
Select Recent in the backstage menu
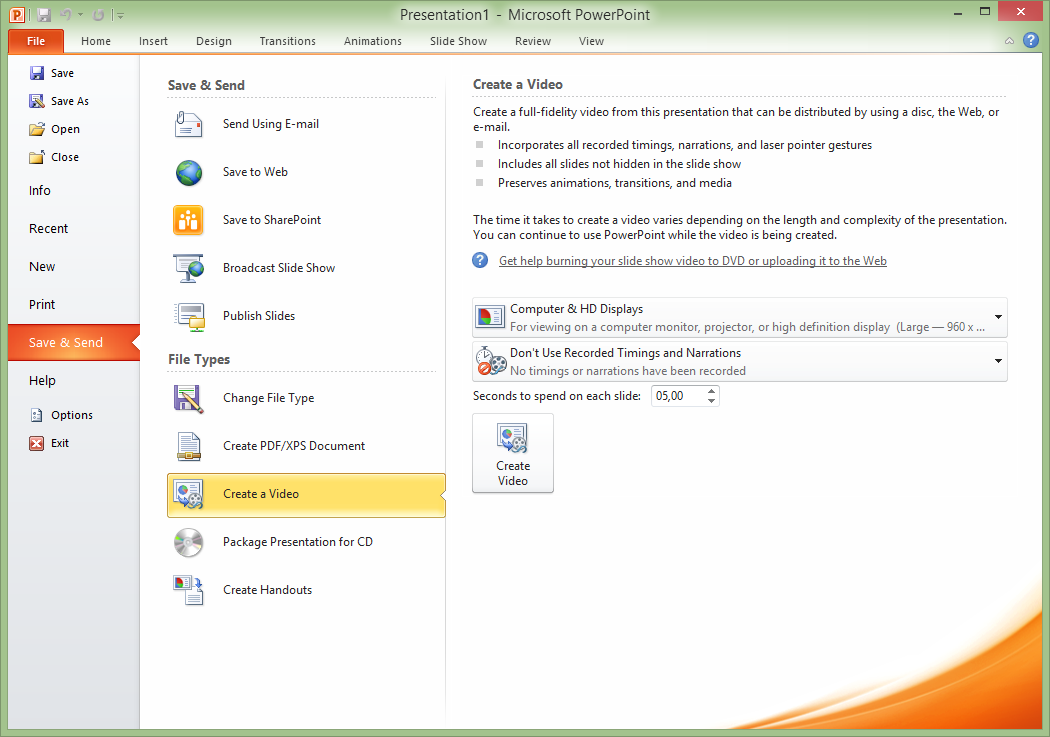(x=48, y=229)
